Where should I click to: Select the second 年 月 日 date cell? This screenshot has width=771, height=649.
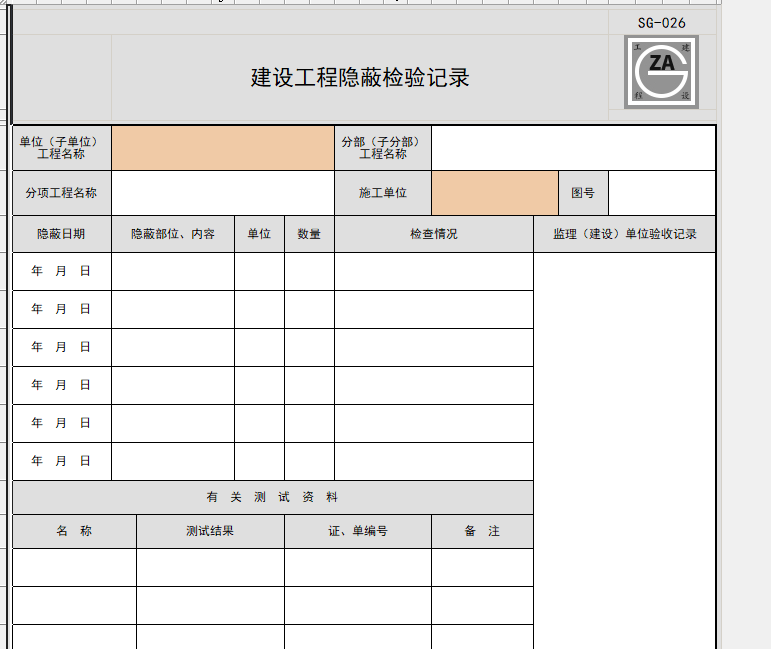62,309
